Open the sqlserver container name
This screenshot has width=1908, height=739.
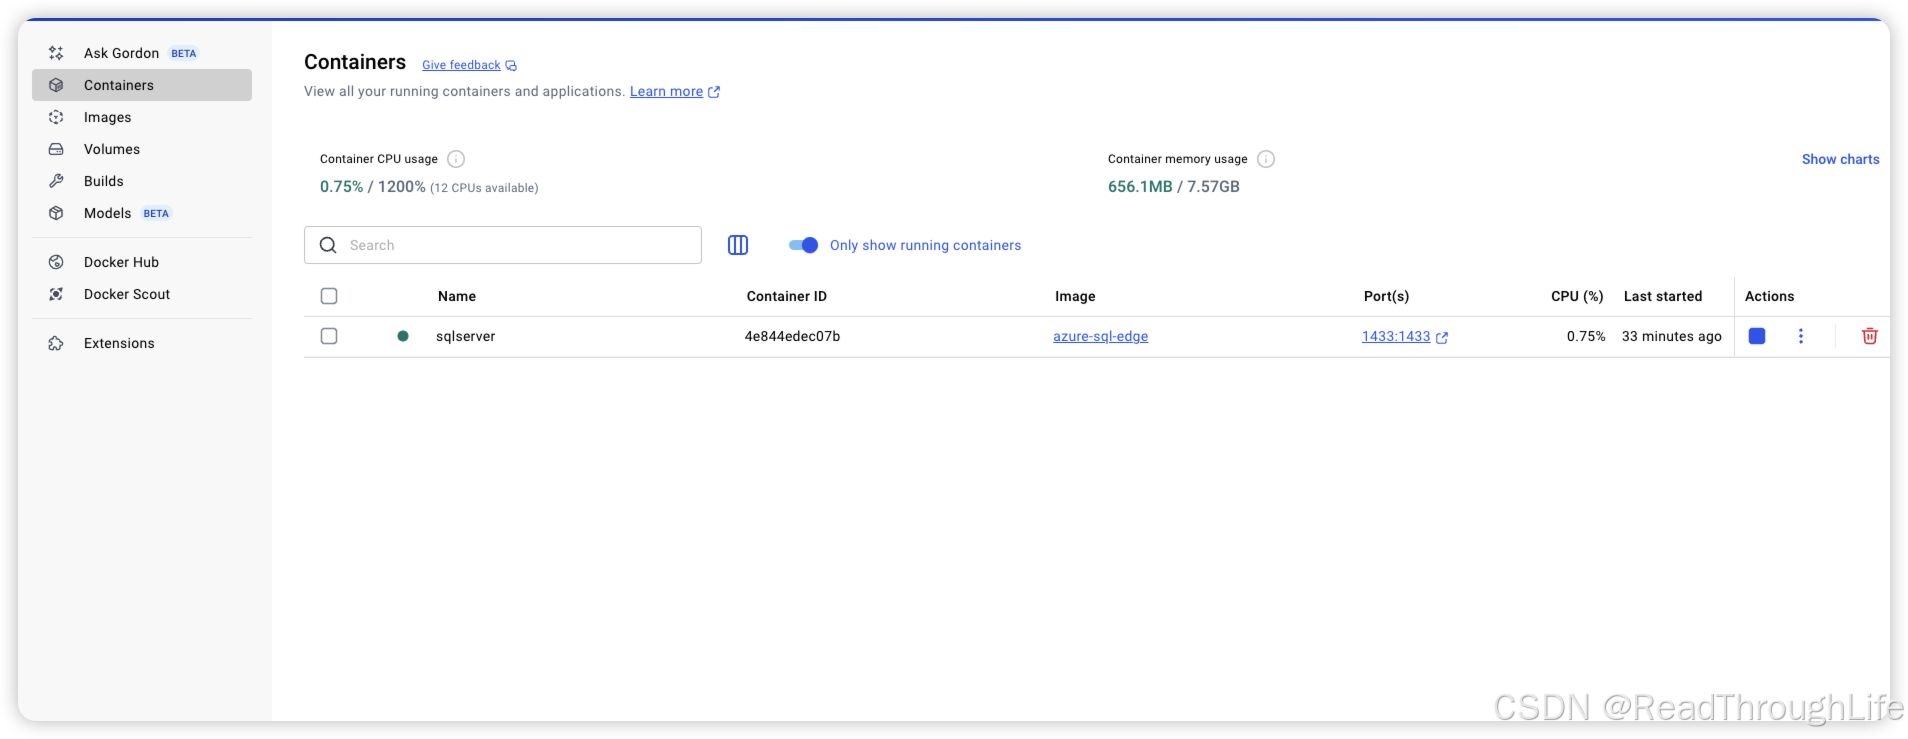click(466, 336)
